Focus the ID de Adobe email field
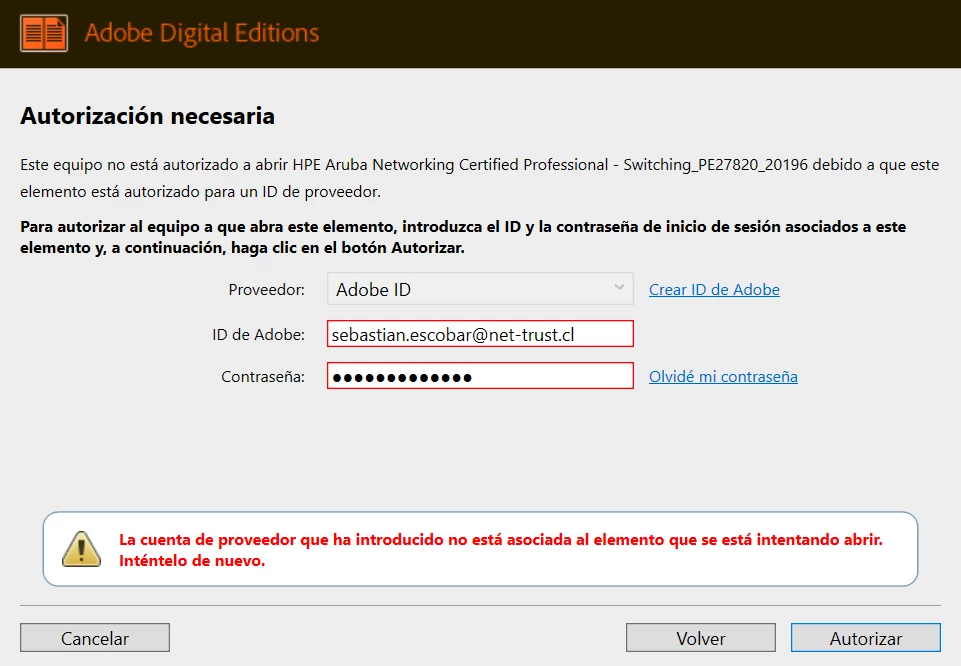Viewport: 961px width, 666px height. [480, 334]
